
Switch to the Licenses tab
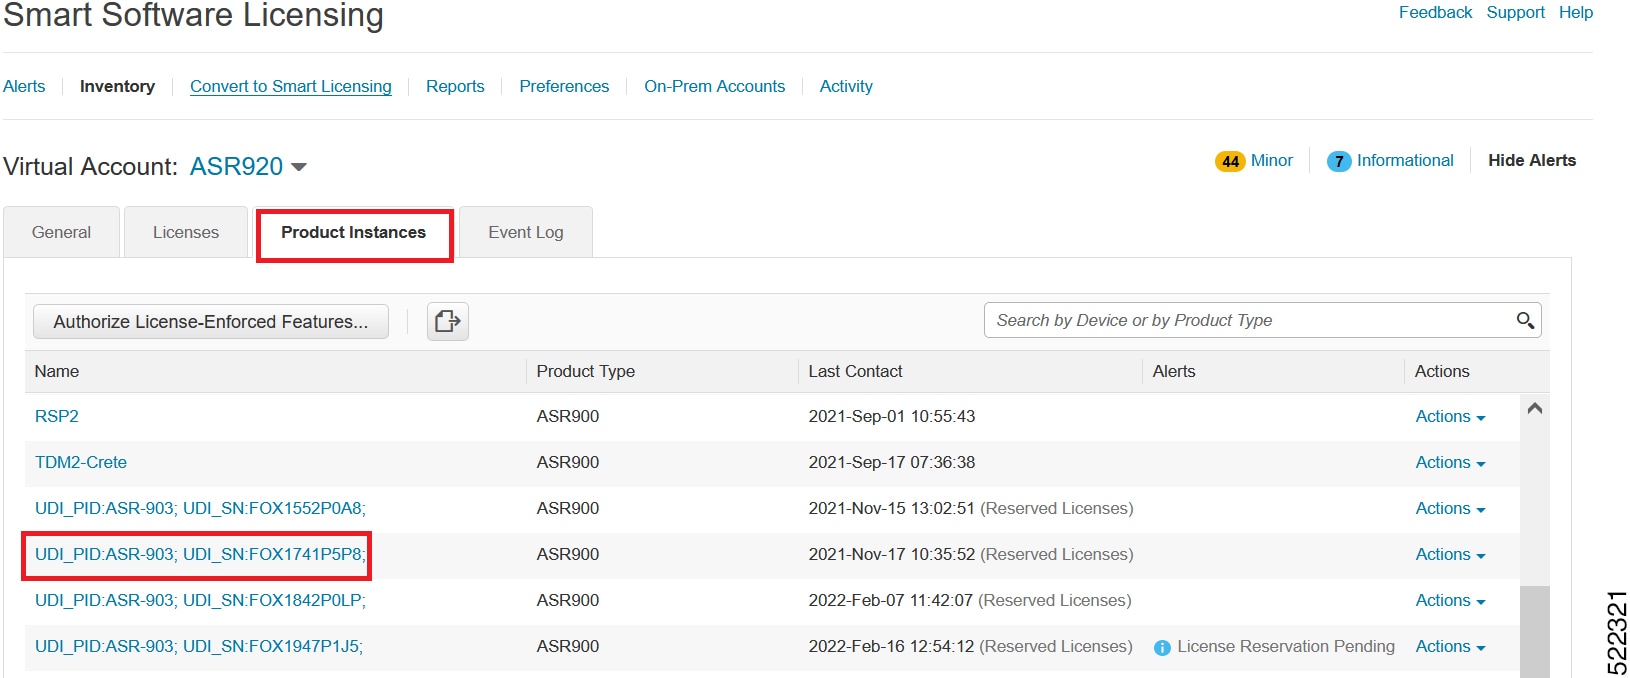click(186, 232)
